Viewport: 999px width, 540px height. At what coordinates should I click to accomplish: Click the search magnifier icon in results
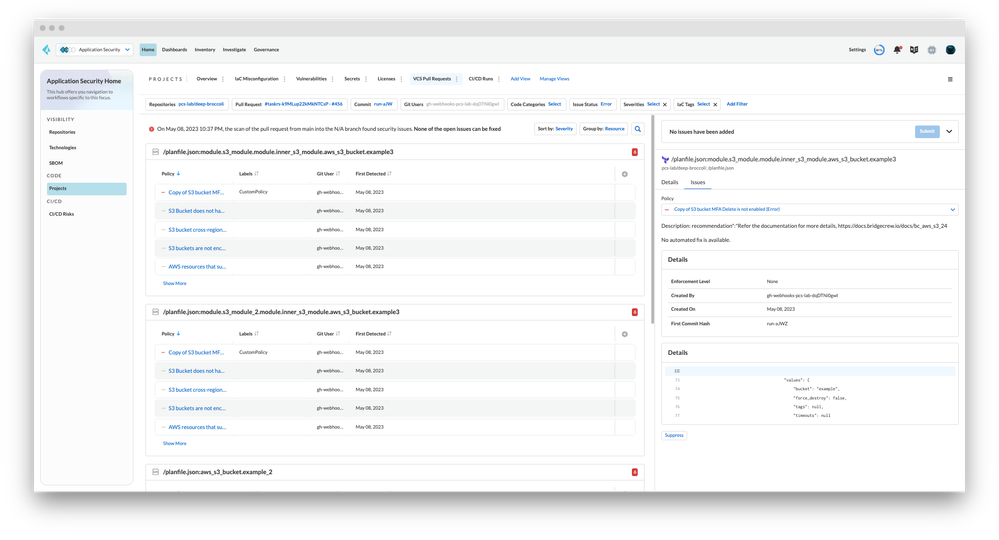(637, 129)
